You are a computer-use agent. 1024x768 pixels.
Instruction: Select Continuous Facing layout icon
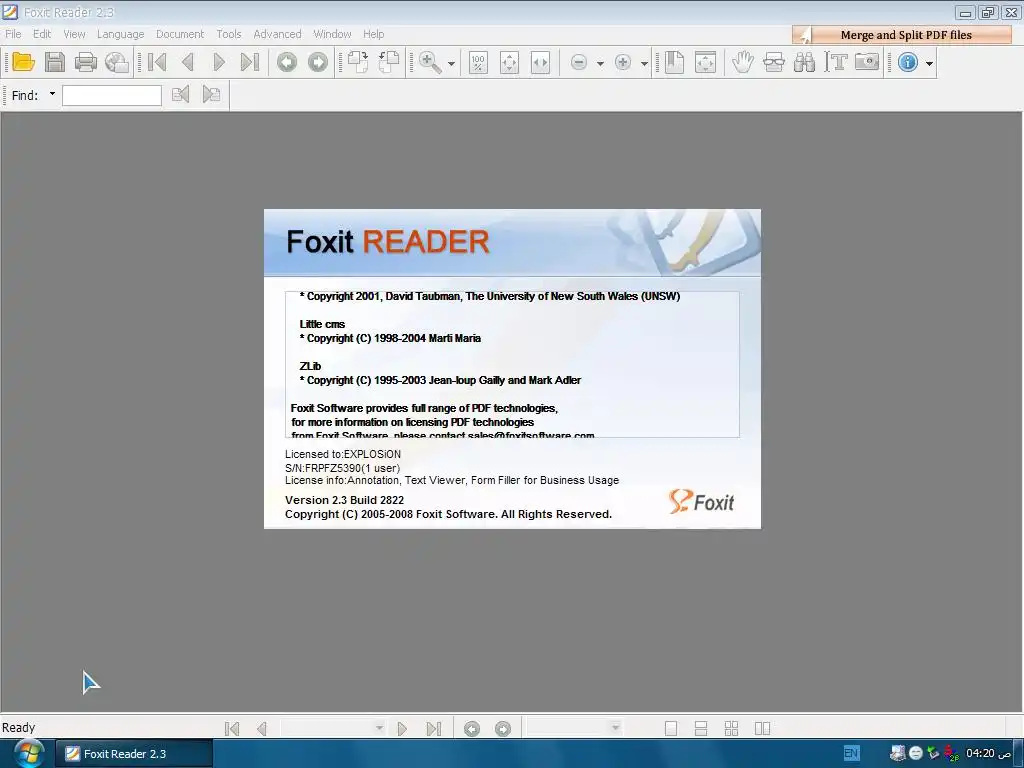pyautogui.click(x=731, y=728)
